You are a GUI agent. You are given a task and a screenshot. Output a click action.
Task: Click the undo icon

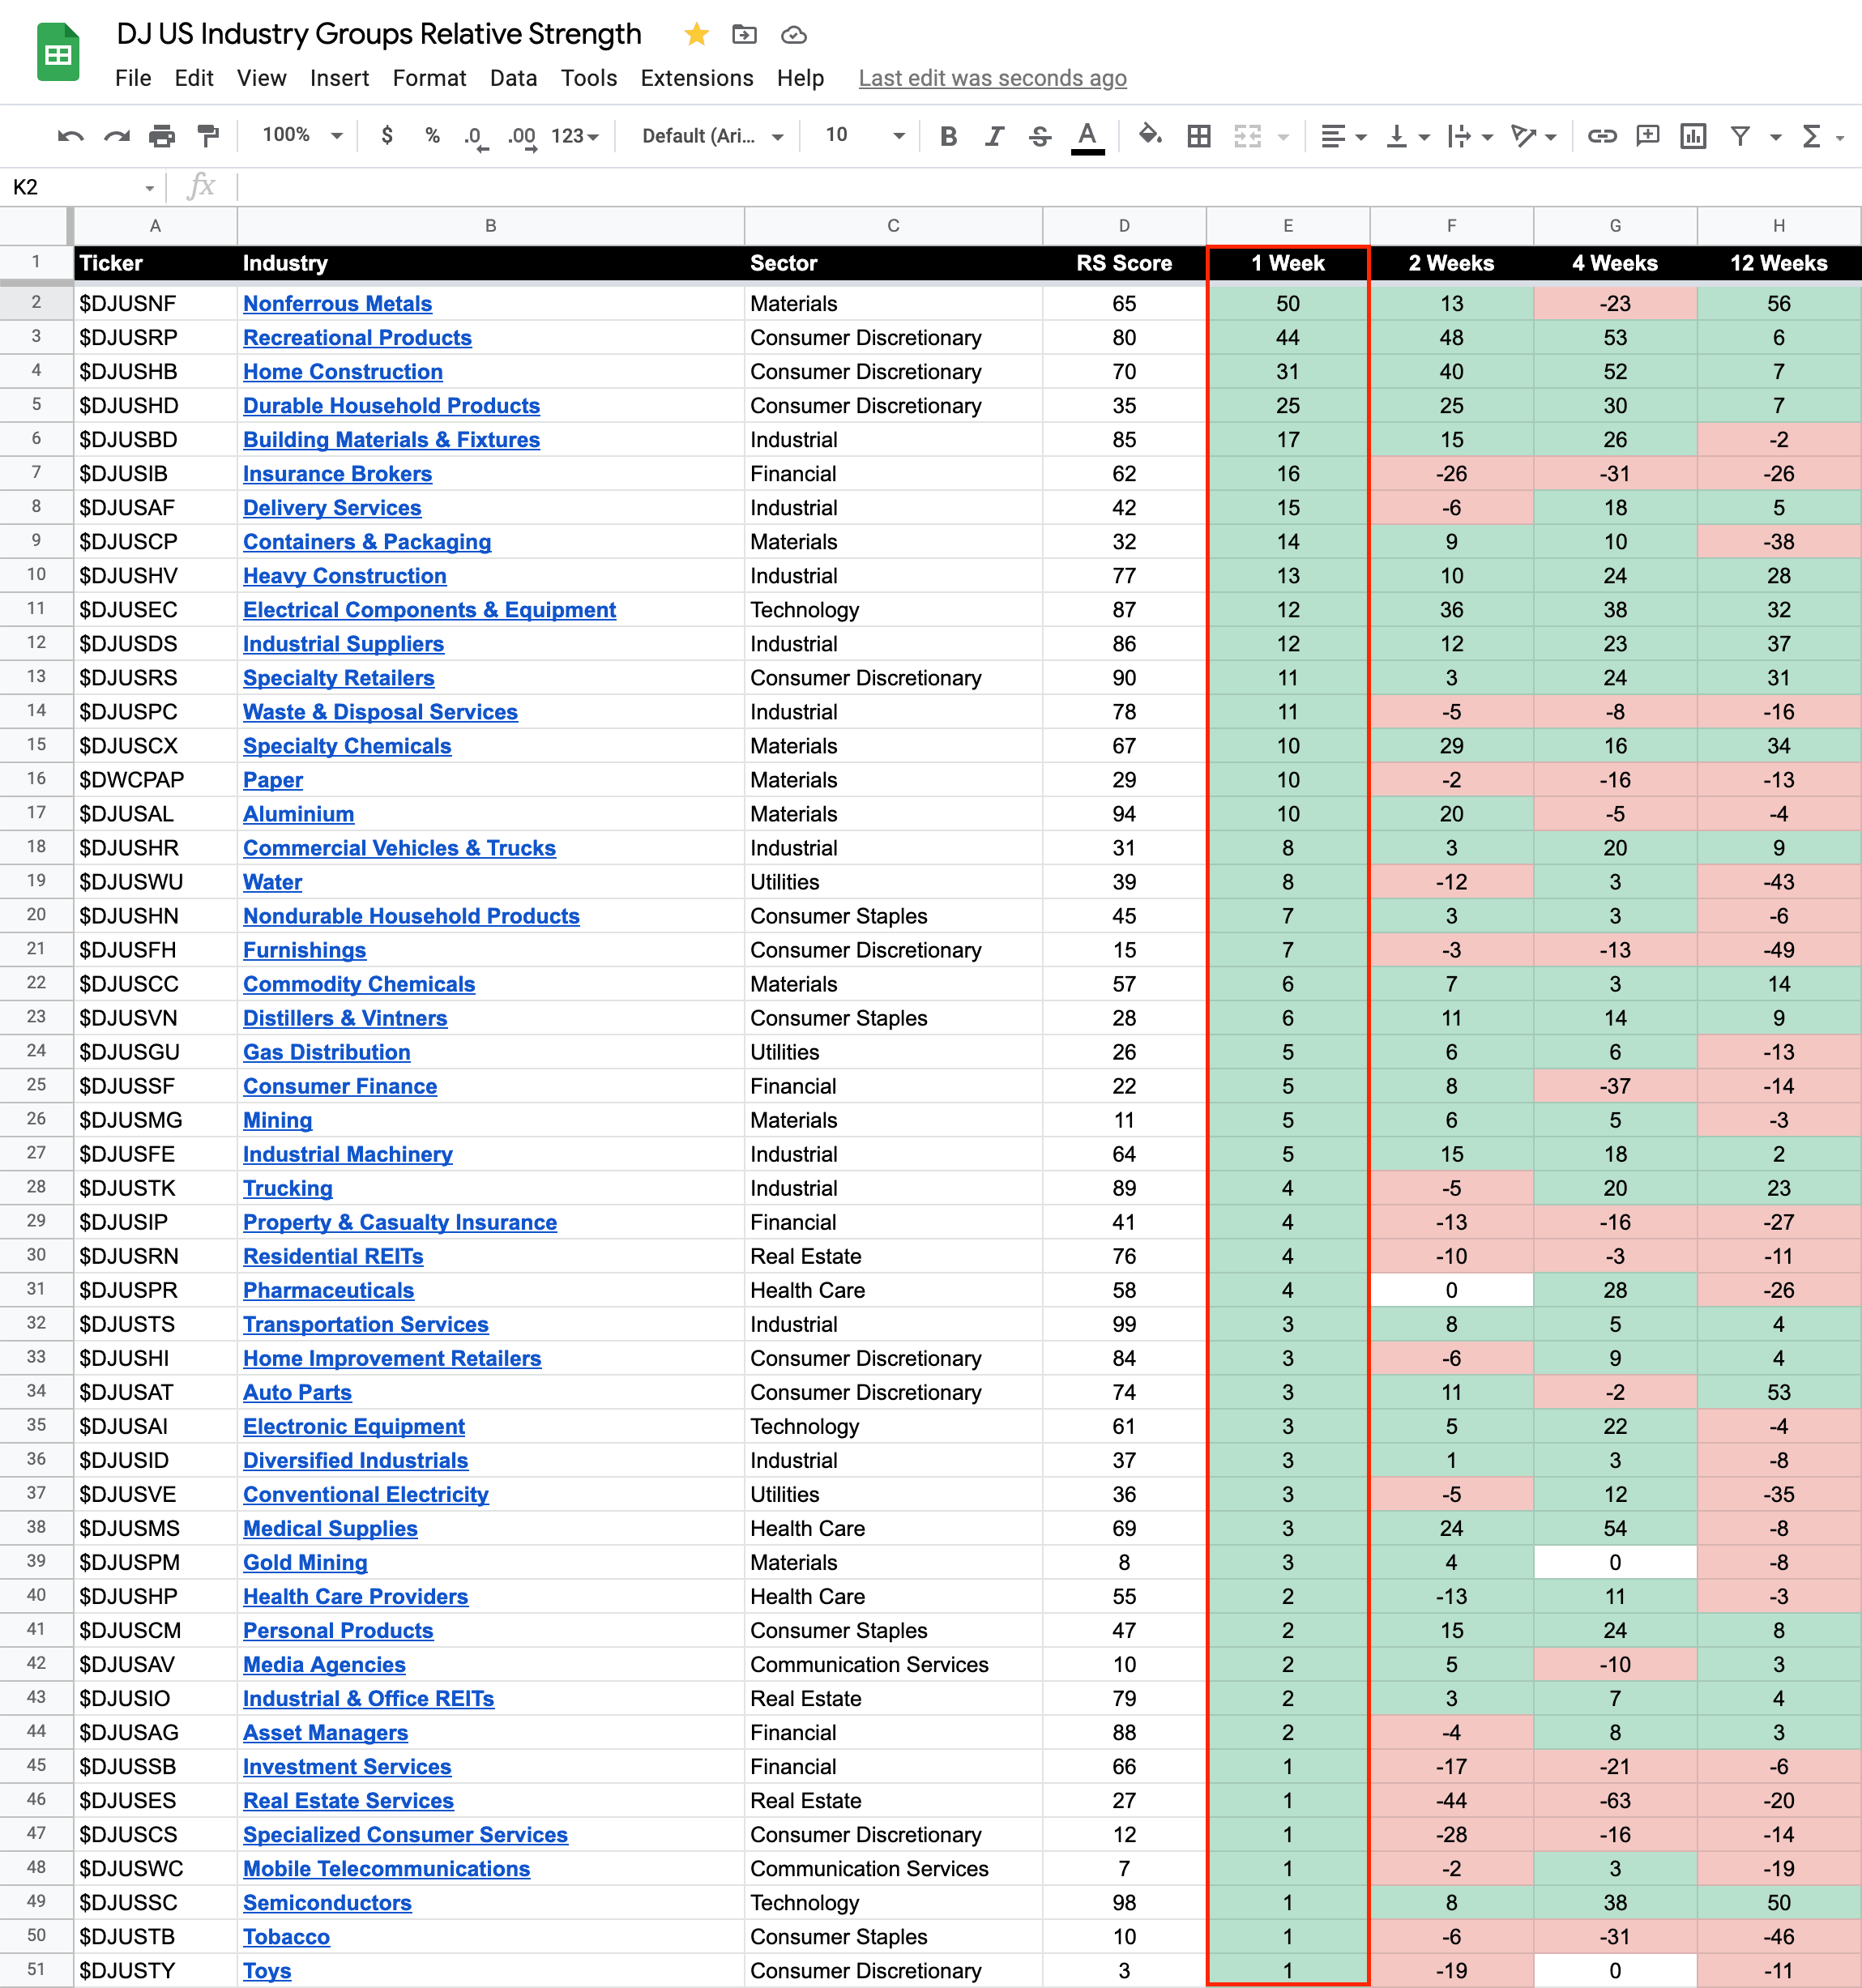pos(70,136)
